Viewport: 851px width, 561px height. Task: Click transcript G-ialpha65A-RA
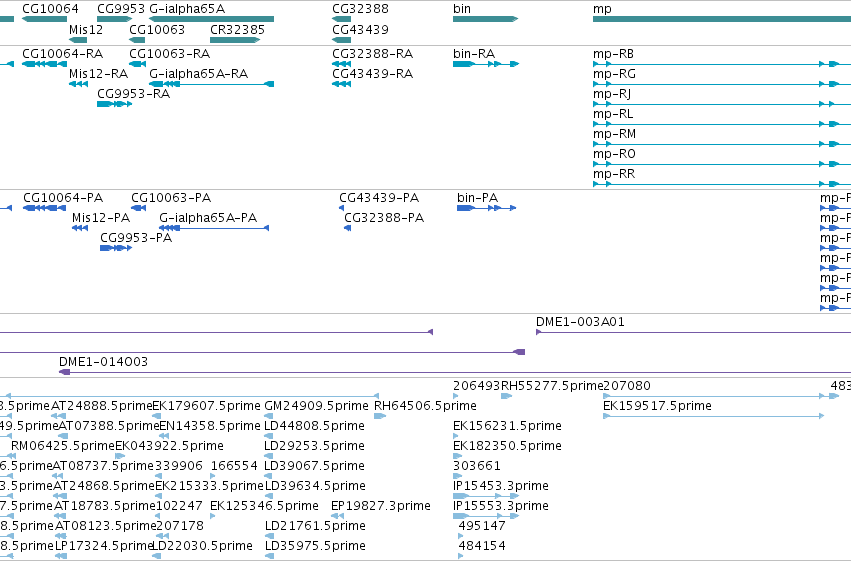tap(199, 74)
